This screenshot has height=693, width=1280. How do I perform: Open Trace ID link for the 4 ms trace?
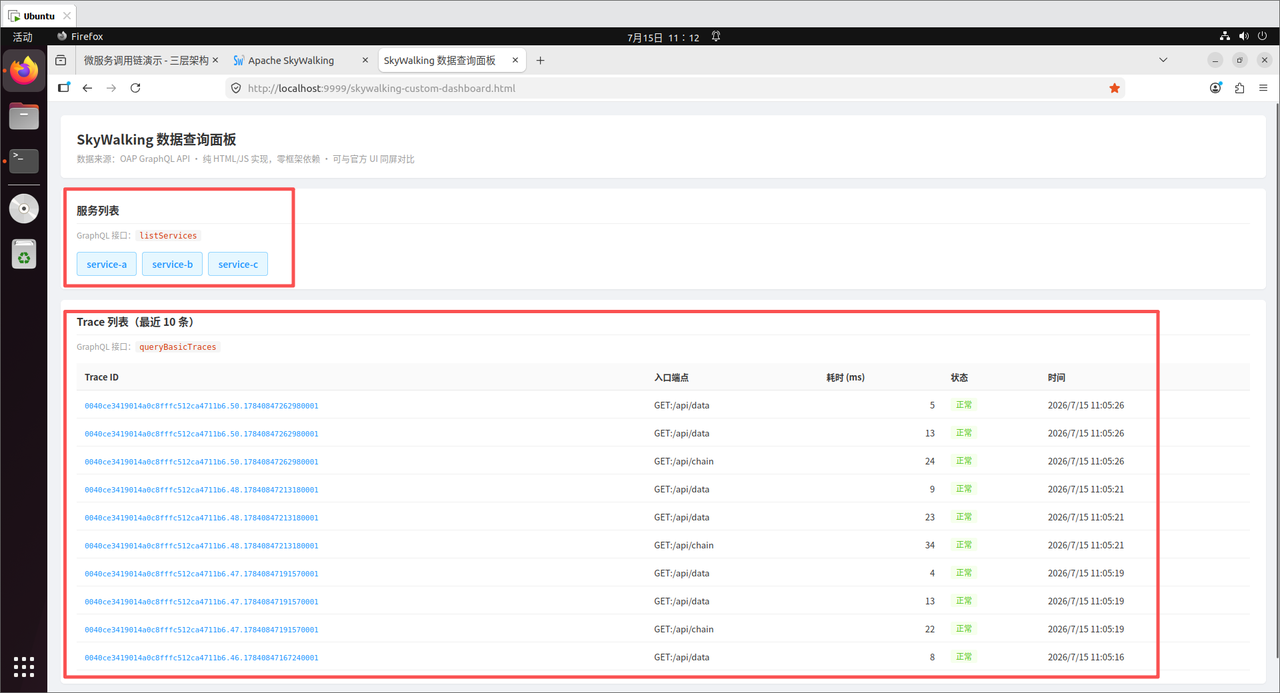(x=201, y=574)
